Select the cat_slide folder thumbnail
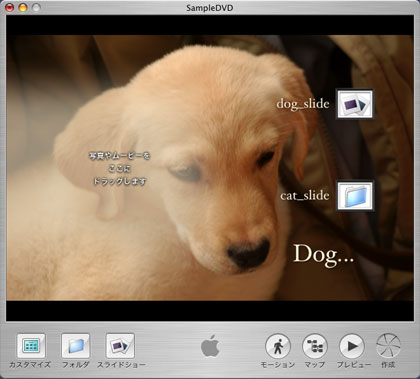 tap(355, 196)
